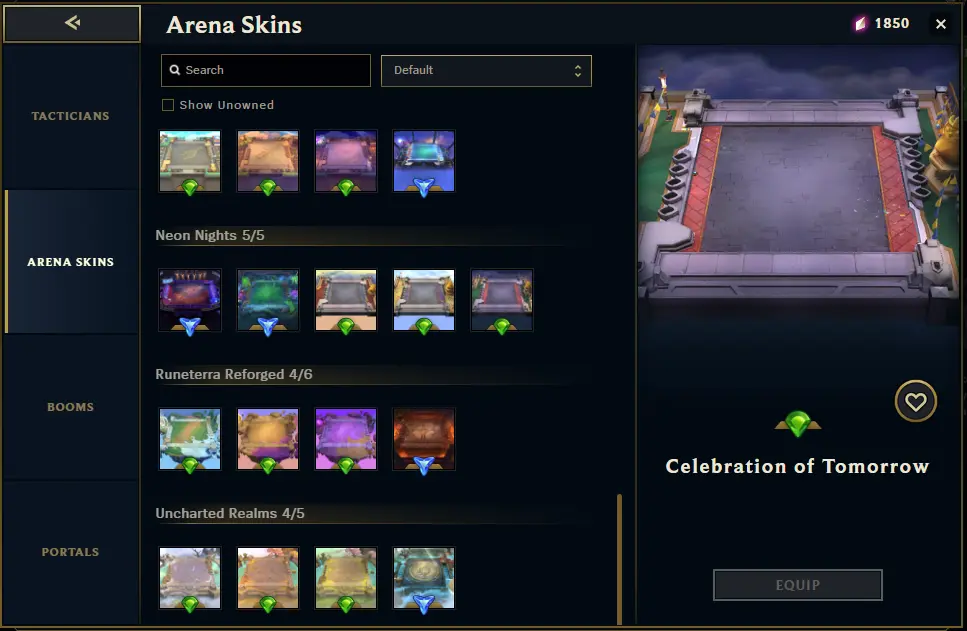Switch to the Tacticians tab
The height and width of the screenshot is (631, 967).
(70, 116)
